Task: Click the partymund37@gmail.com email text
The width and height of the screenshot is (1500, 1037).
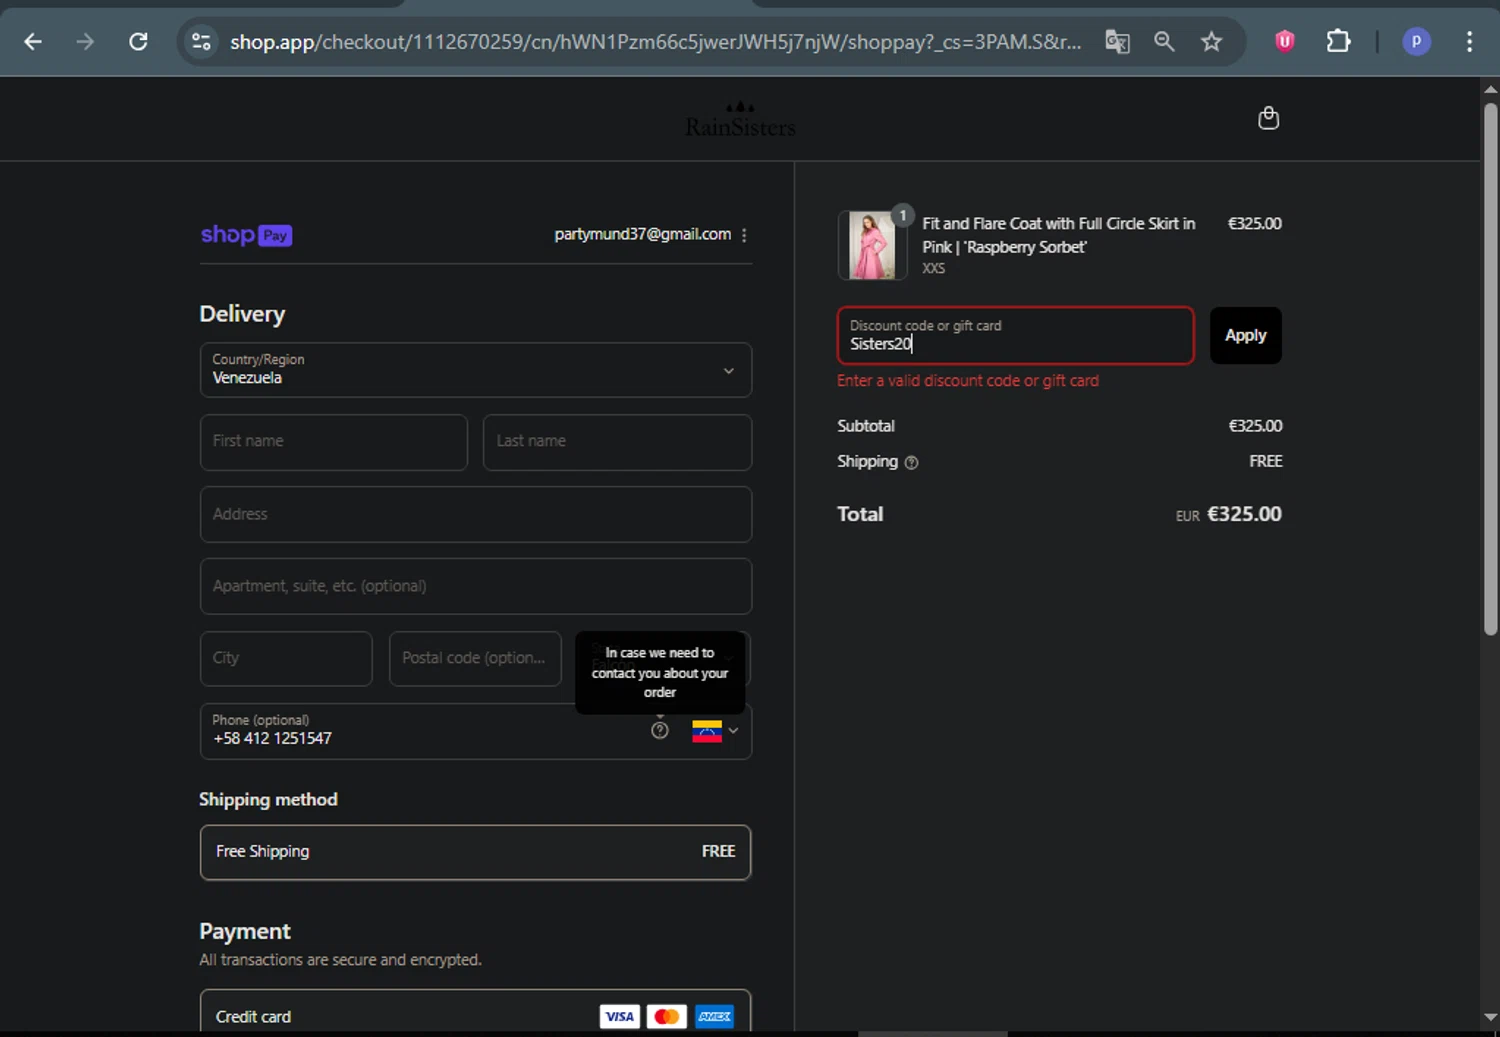Action: point(643,234)
